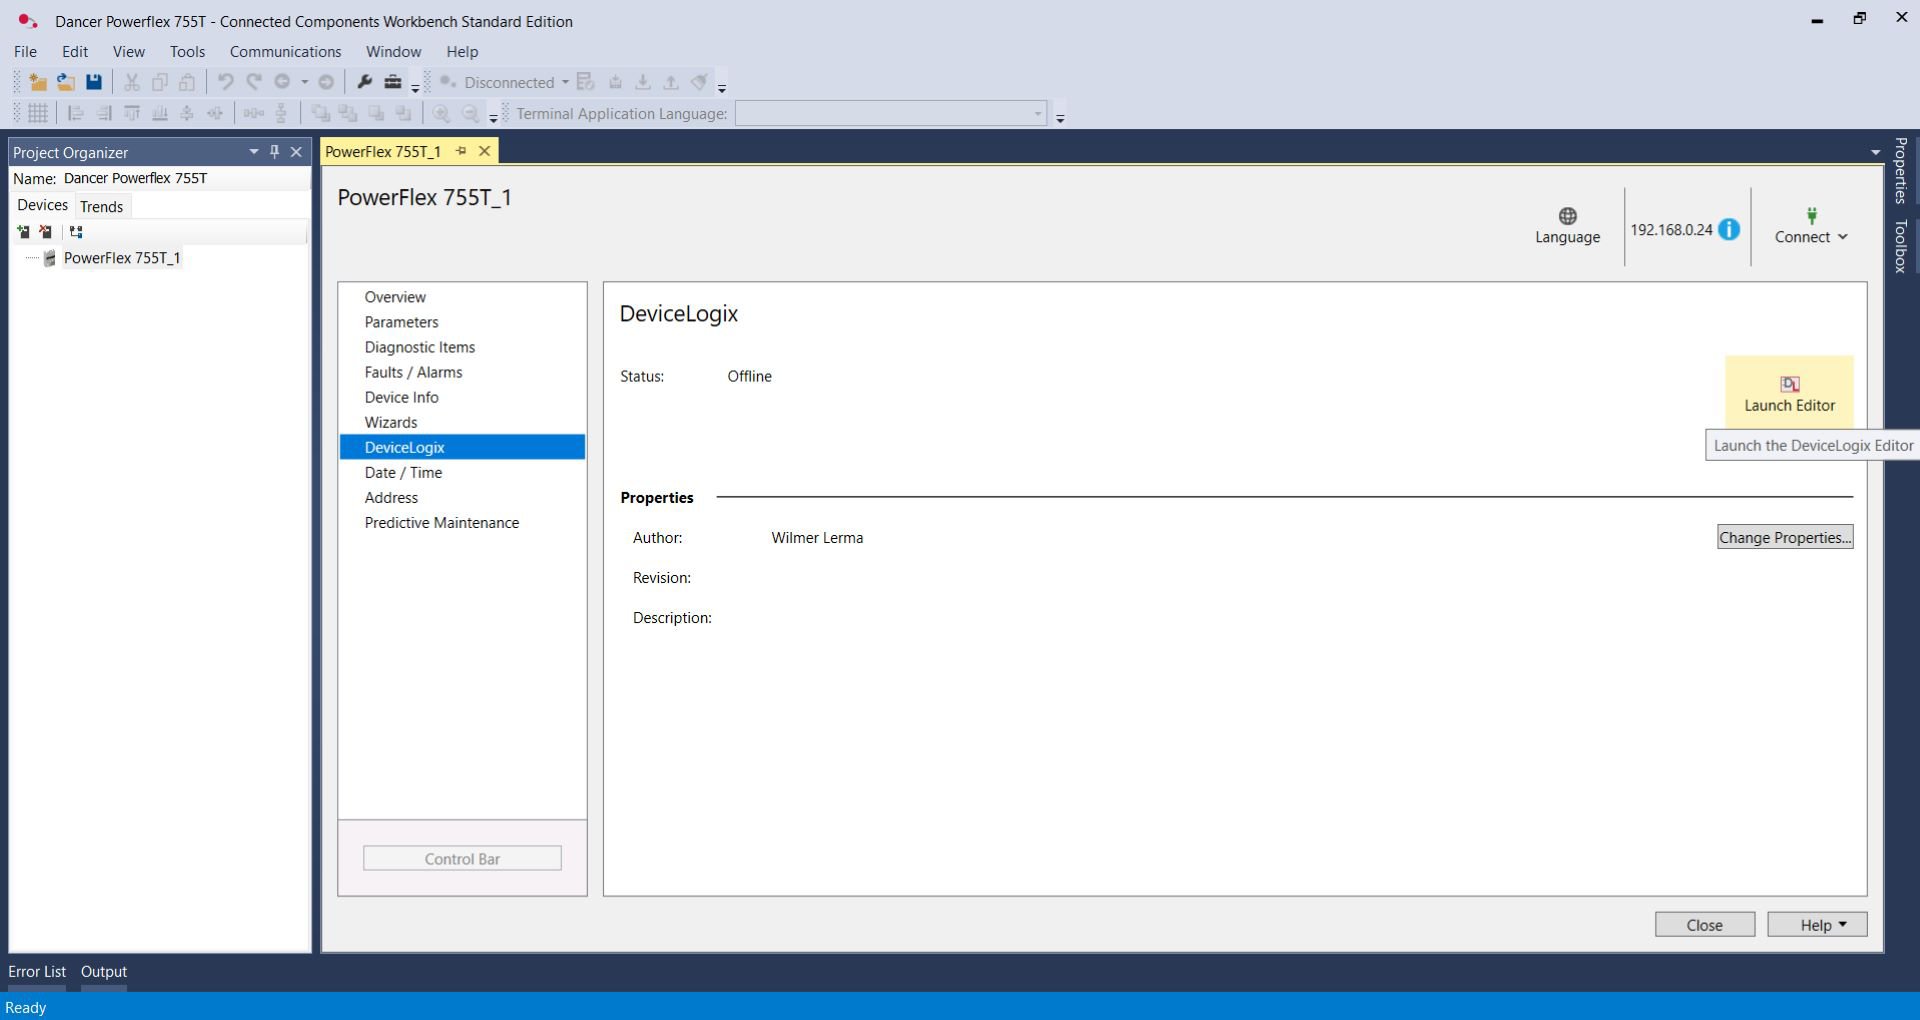The image size is (1920, 1020).
Task: Save the project with the floppy disk icon
Action: point(94,82)
